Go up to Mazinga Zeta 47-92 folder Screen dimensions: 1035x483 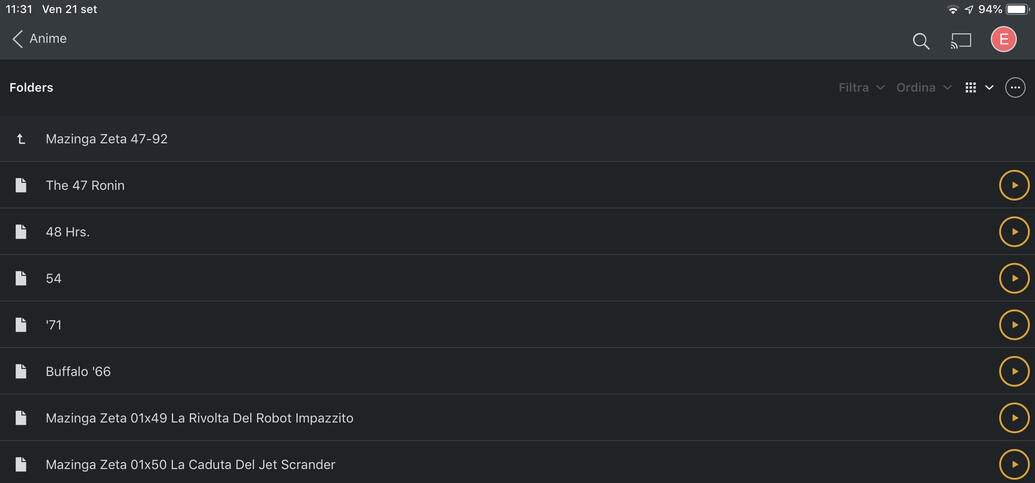[106, 139]
